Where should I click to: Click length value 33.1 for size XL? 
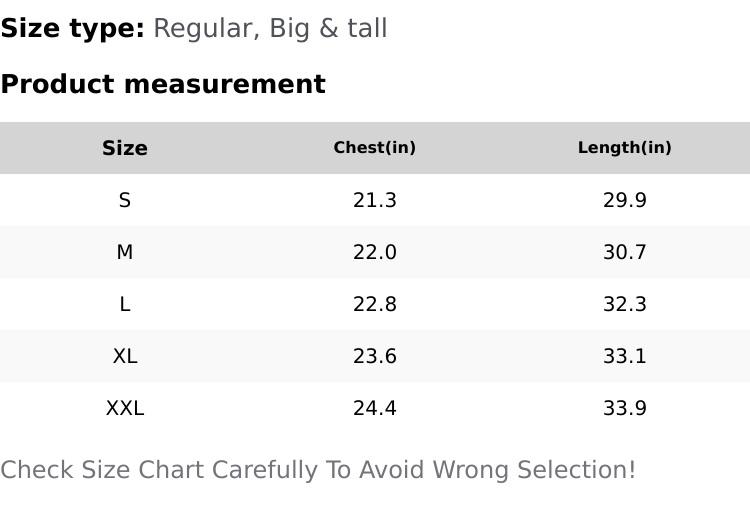(625, 356)
